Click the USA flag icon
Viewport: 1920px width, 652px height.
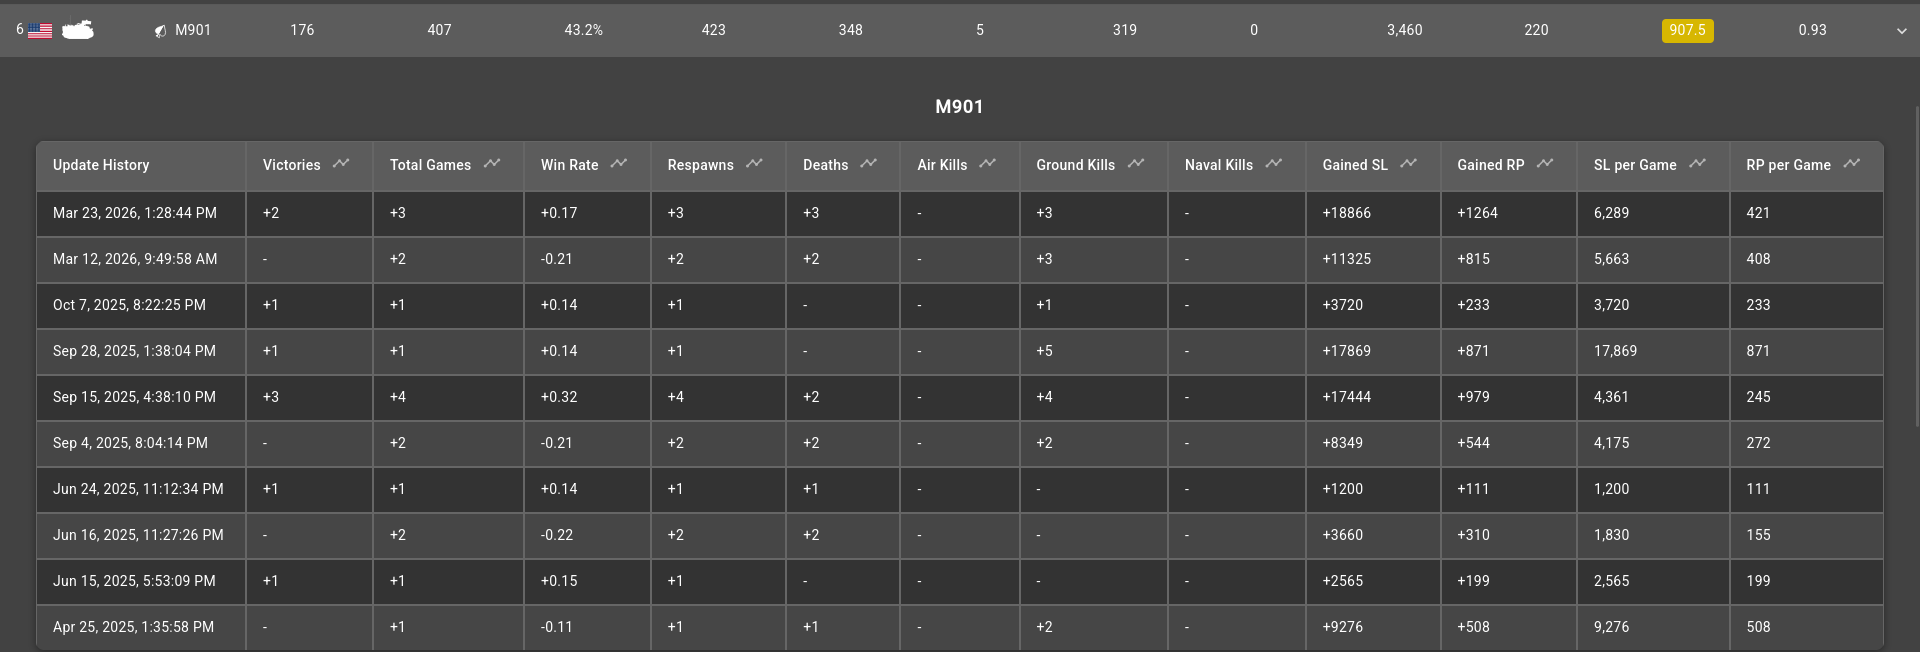point(40,31)
